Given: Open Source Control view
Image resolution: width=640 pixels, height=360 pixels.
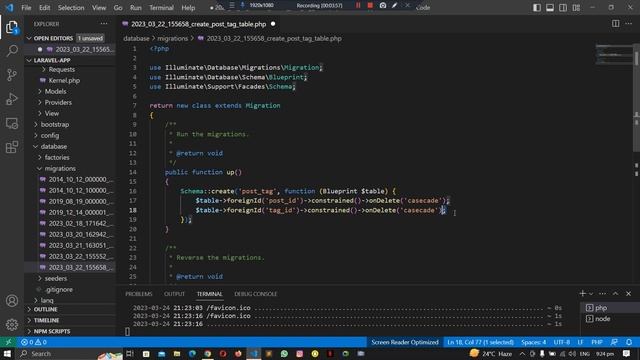Looking at the screenshot, I should click(12, 75).
